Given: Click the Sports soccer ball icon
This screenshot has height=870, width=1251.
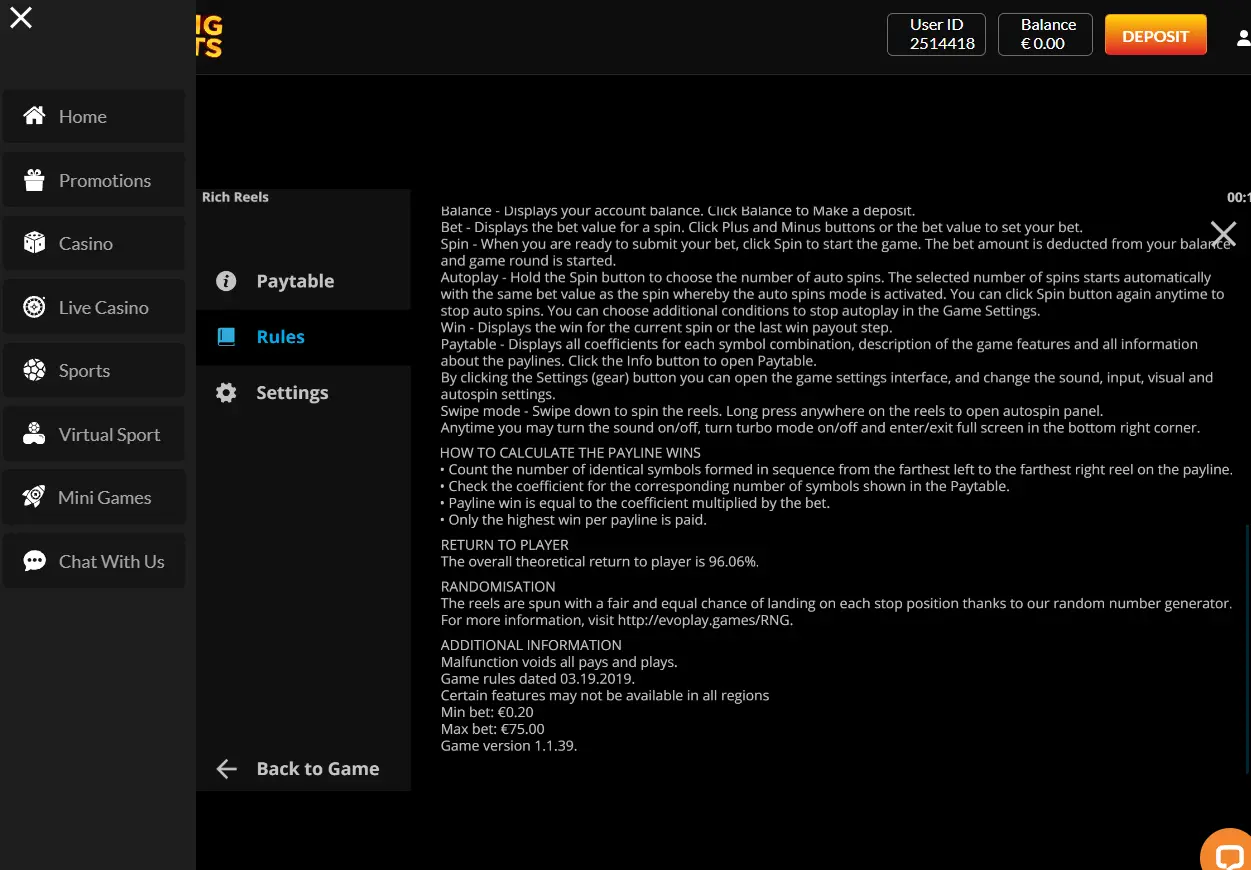Looking at the screenshot, I should pyautogui.click(x=34, y=370).
